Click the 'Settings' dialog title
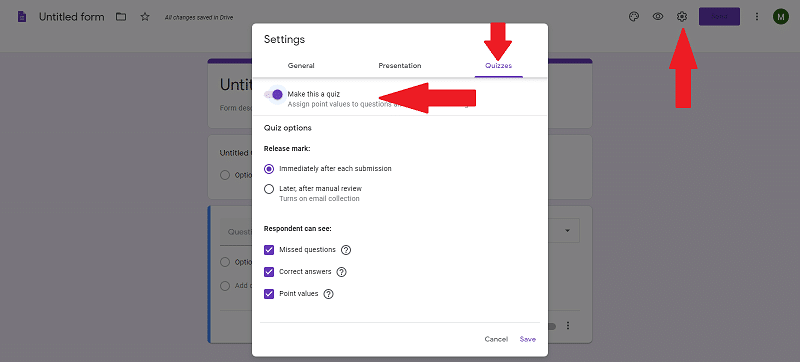Image resolution: width=800 pixels, height=362 pixels. (284, 39)
